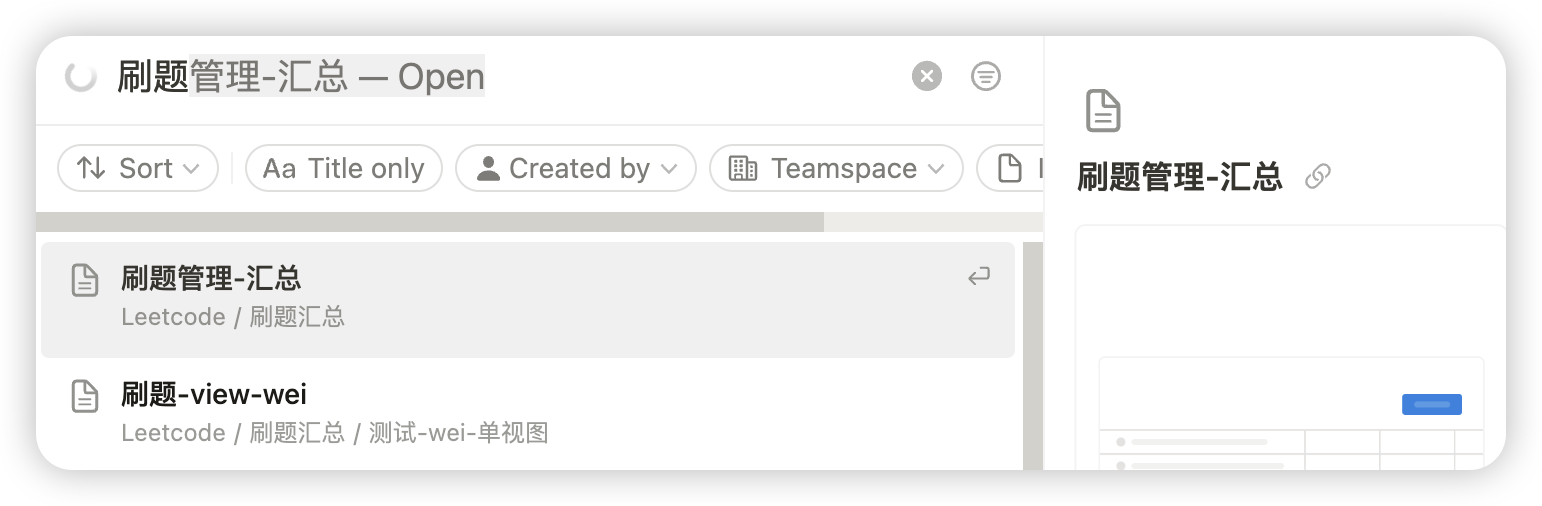Click the large page icon in preview pane
The width and height of the screenshot is (1542, 506).
click(x=1103, y=111)
